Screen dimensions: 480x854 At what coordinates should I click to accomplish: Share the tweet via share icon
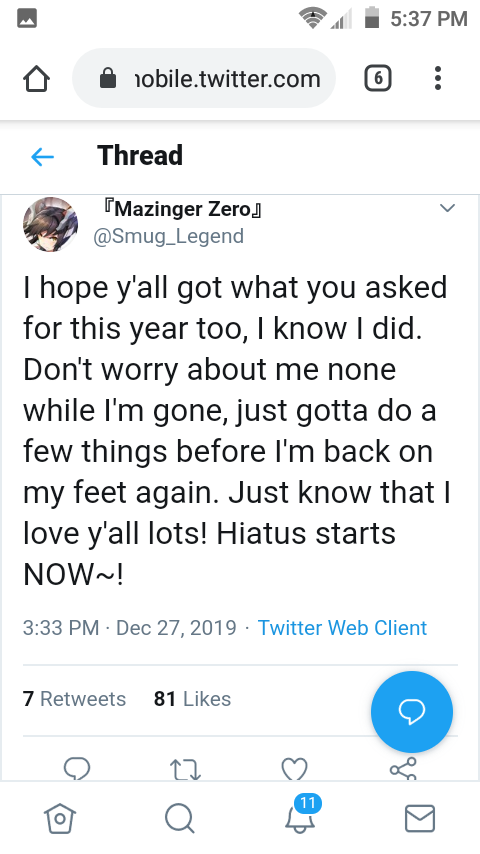coord(403,768)
